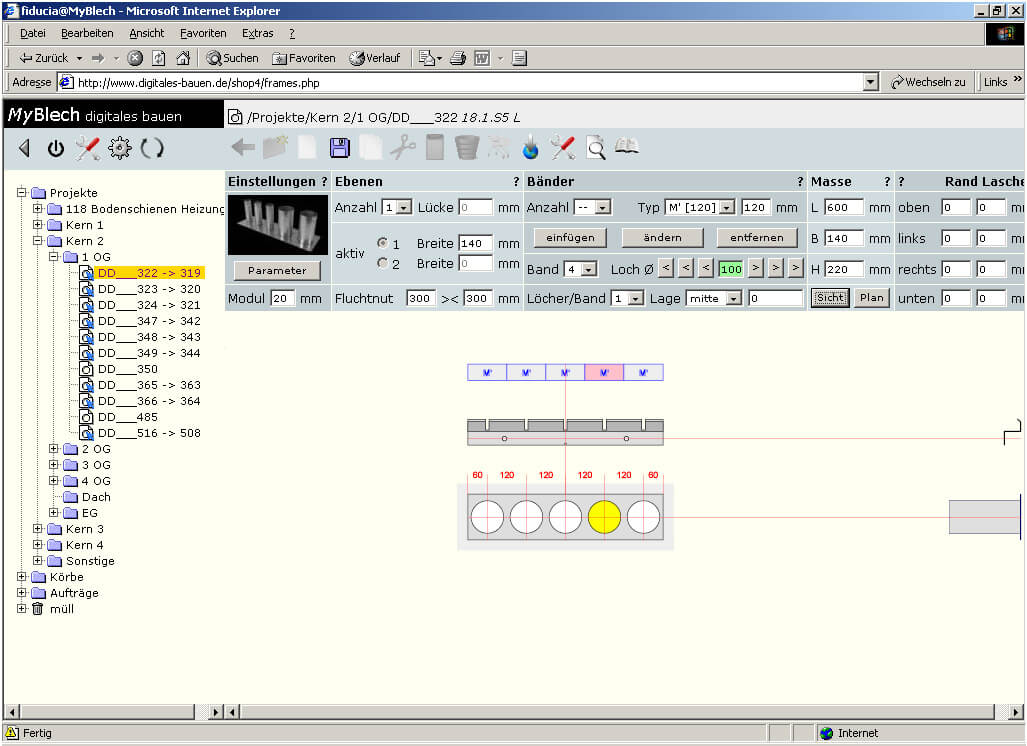This screenshot has height=746, width=1027.
Task: Click the globe download icon in the toolbar
Action: tap(531, 148)
